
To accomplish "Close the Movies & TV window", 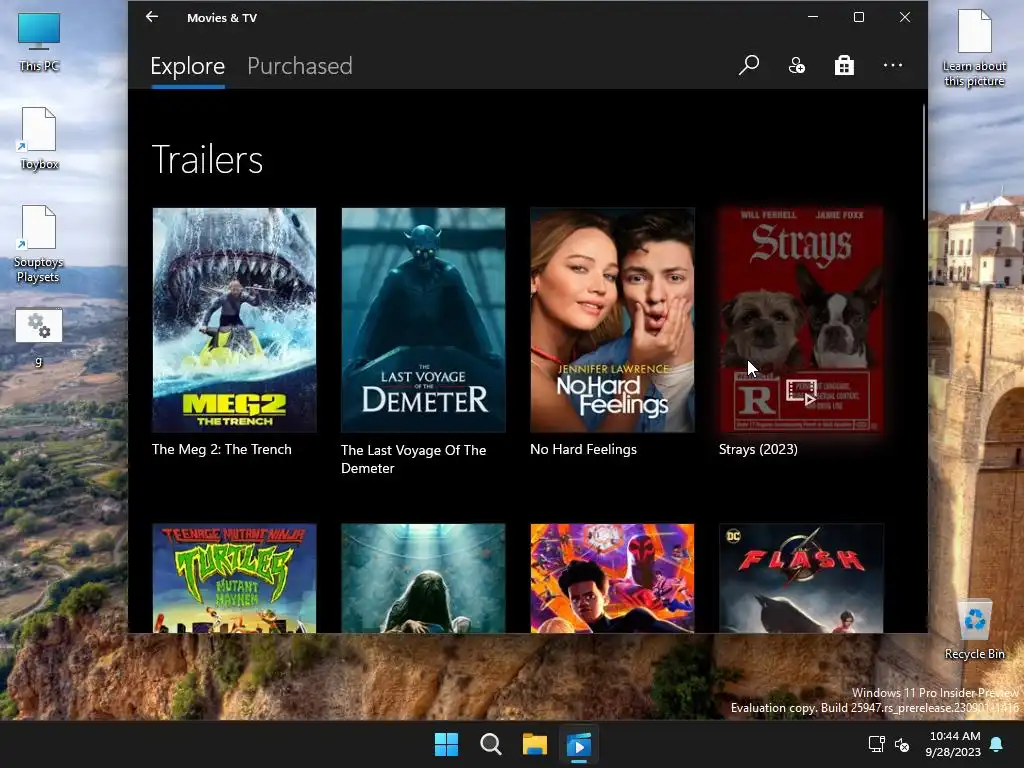I will (904, 17).
